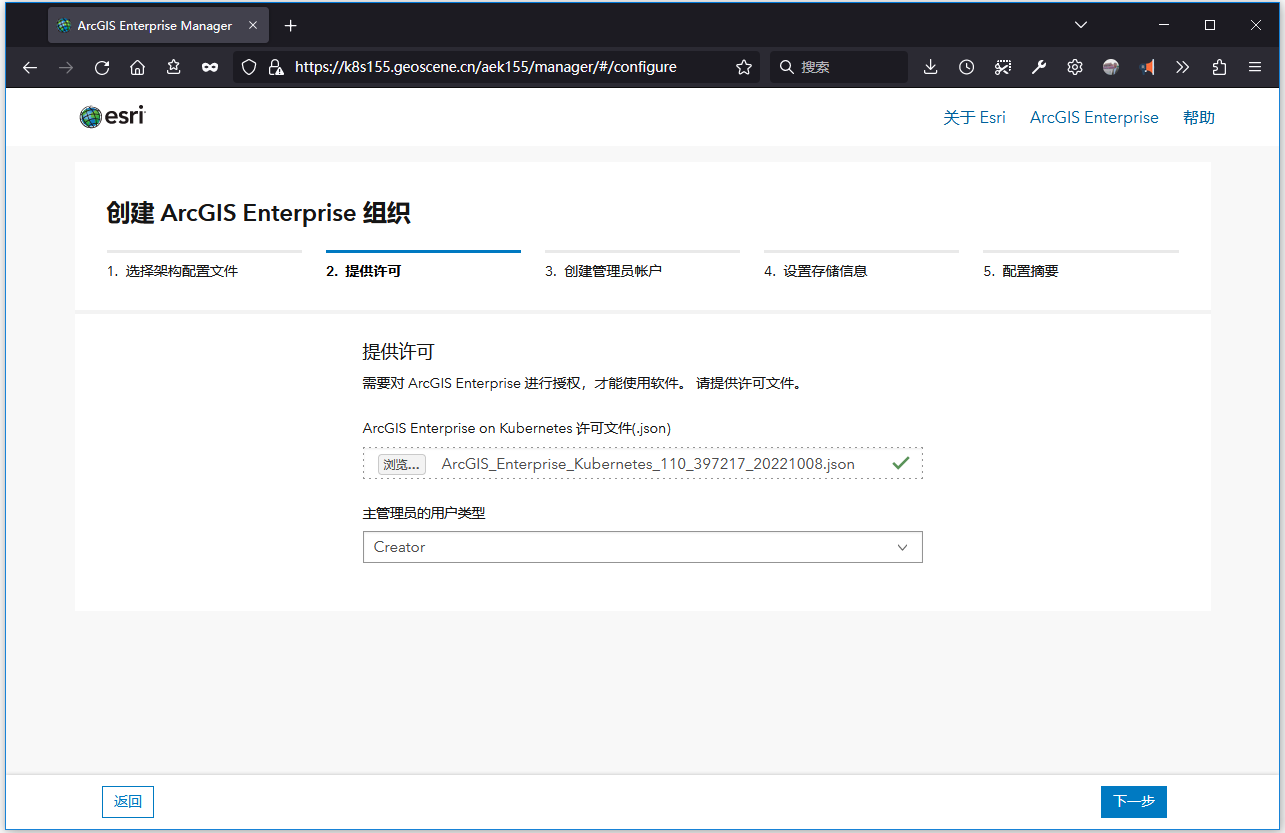Click the screenshot scissors icon
This screenshot has height=833, width=1285.
click(x=1002, y=67)
